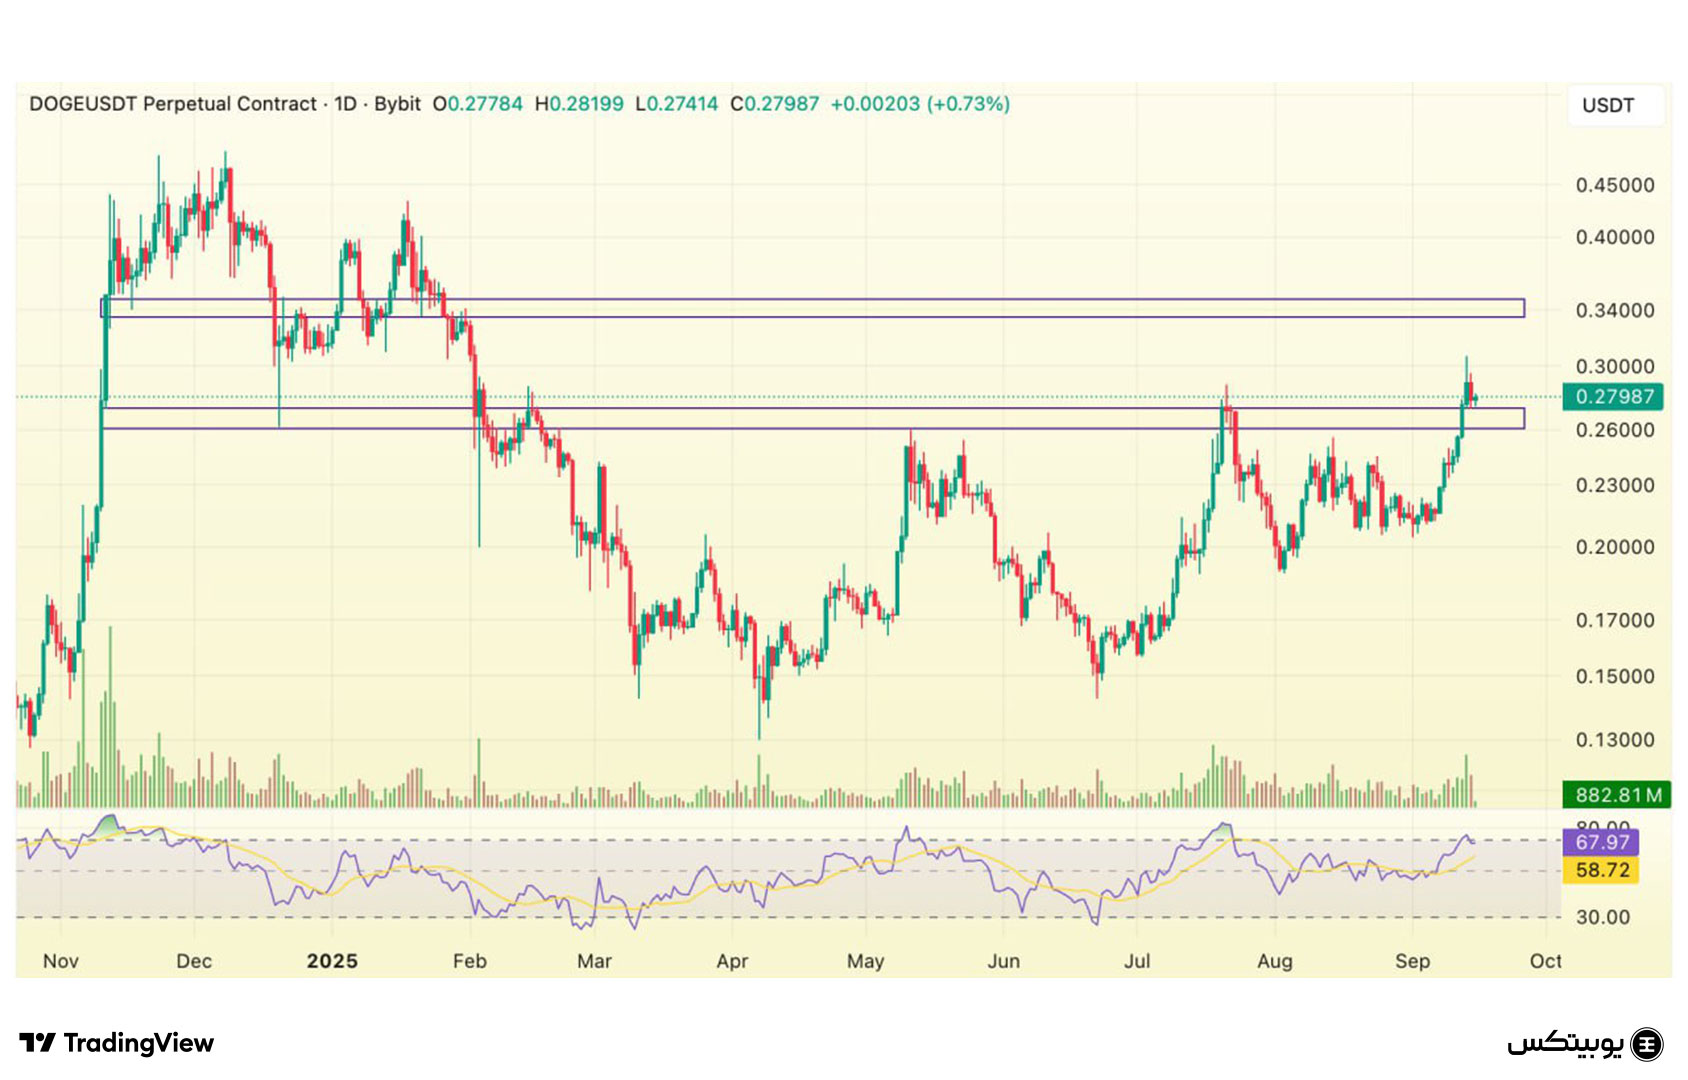Click the Bybit exchange name in header
The image size is (1688, 1080).
[397, 104]
